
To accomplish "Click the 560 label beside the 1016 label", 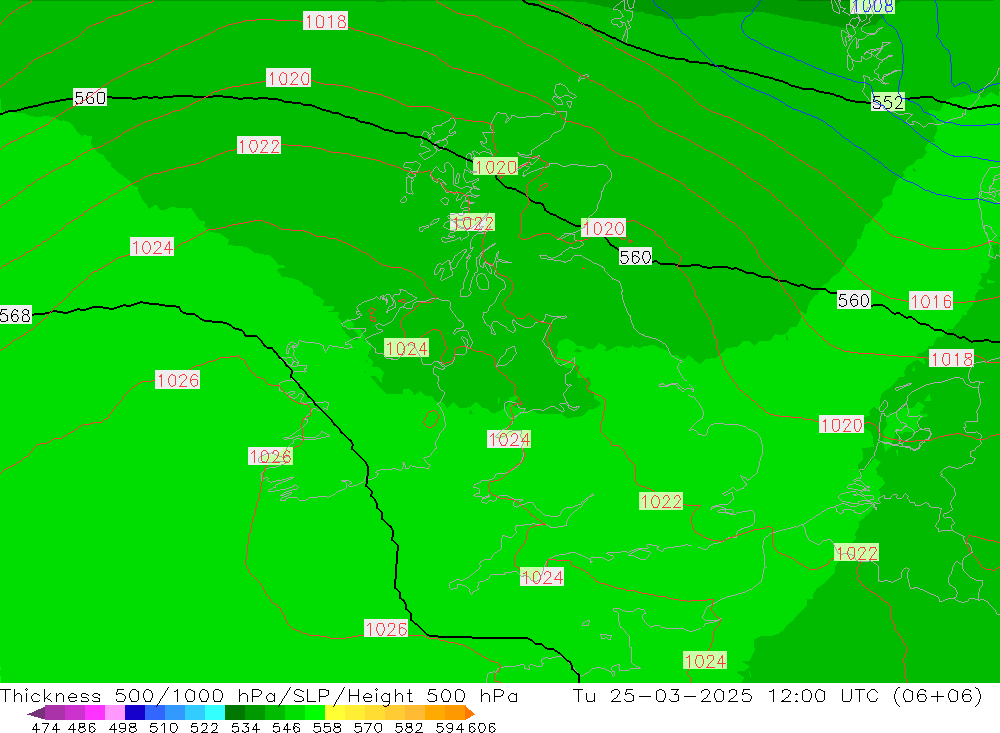I will coord(853,300).
